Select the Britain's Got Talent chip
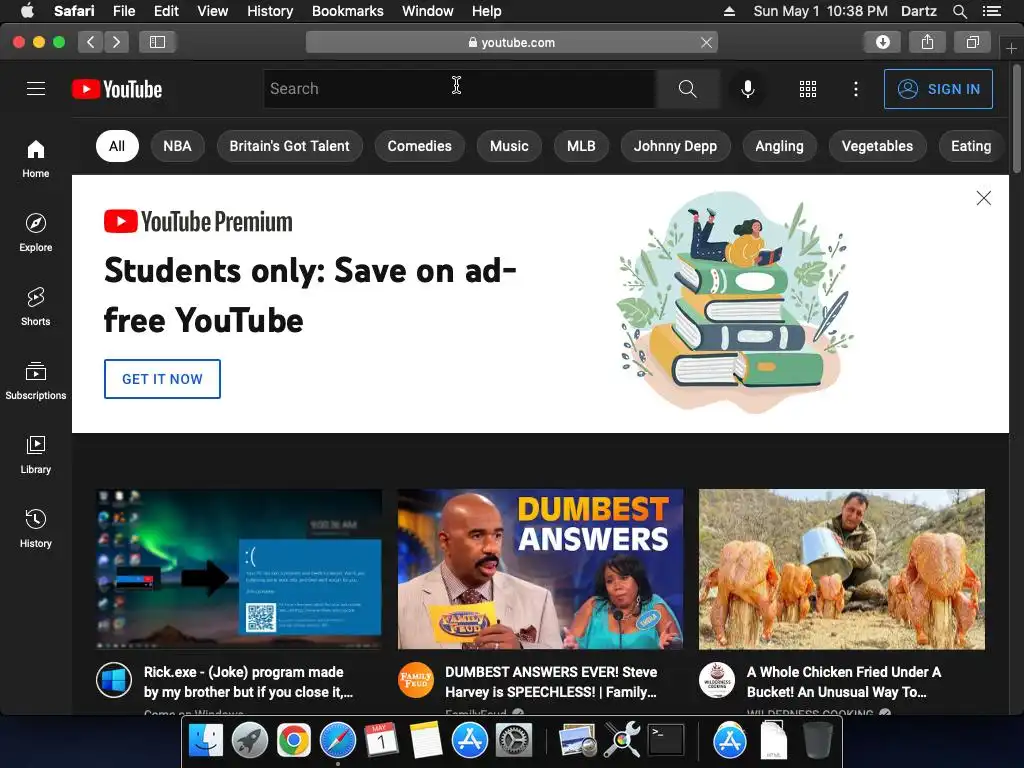Image resolution: width=1024 pixels, height=768 pixels. click(x=289, y=146)
